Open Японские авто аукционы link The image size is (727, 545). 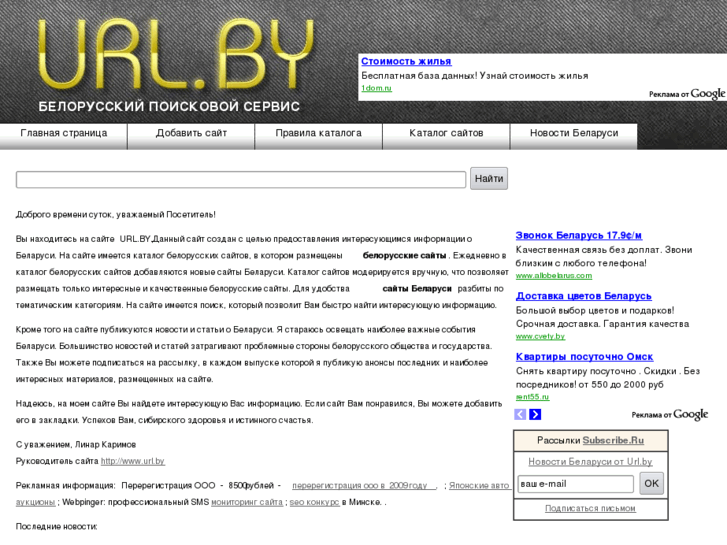(x=479, y=485)
